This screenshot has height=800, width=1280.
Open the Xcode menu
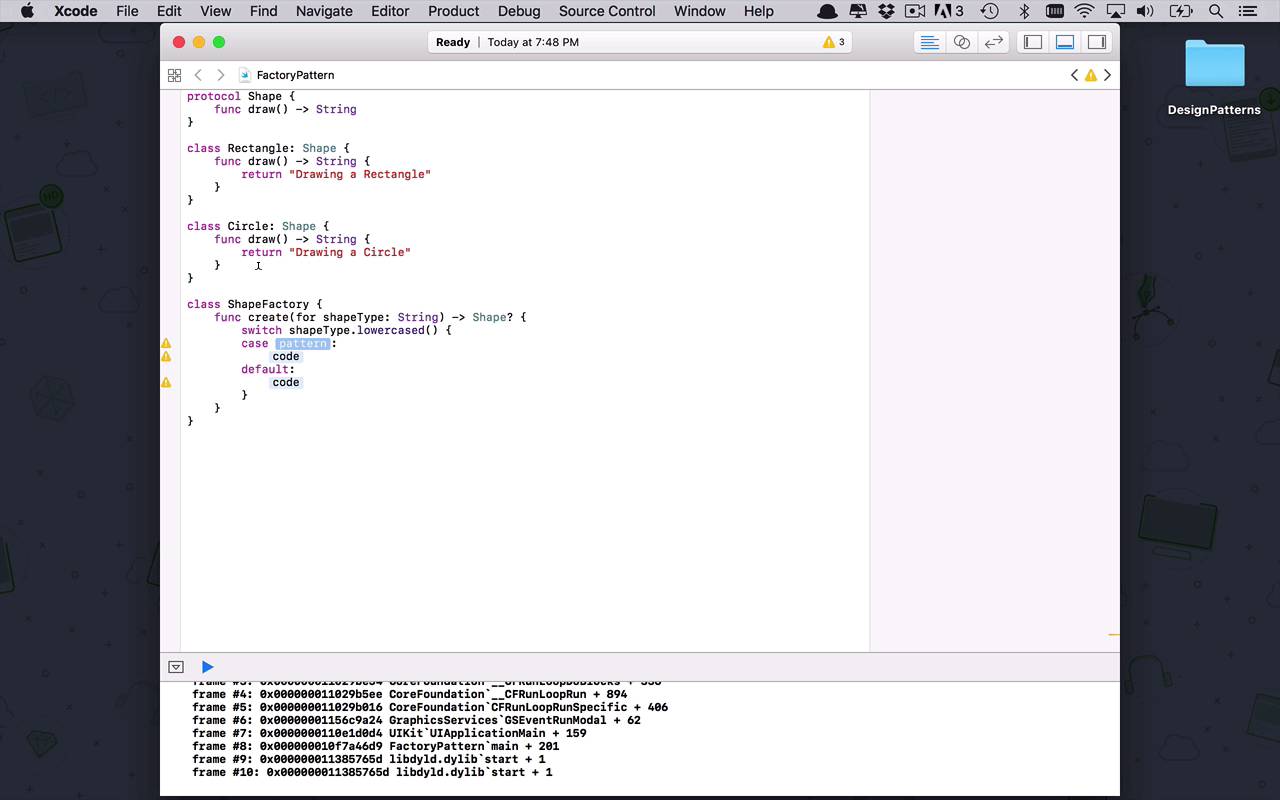tap(75, 11)
